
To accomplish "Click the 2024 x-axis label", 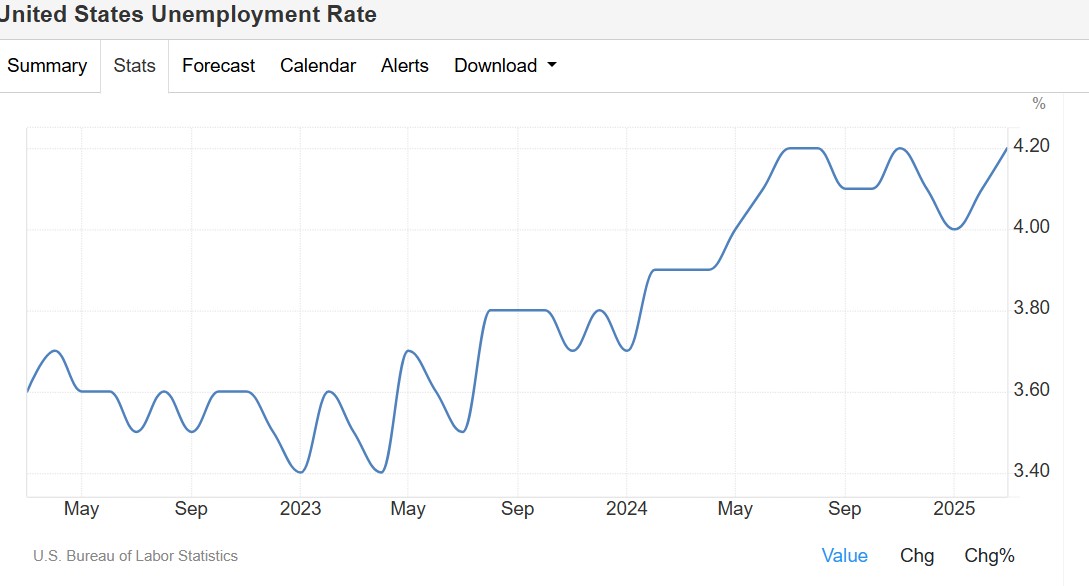I will [x=626, y=508].
